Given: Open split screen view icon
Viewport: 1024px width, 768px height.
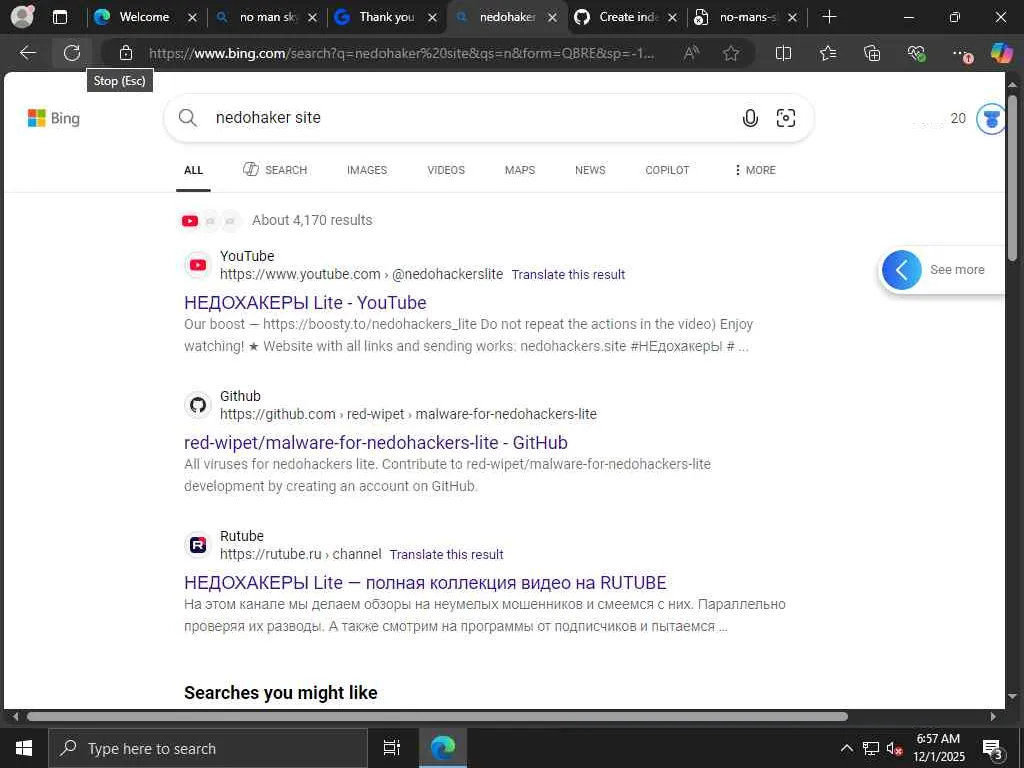Looking at the screenshot, I should coord(783,53).
